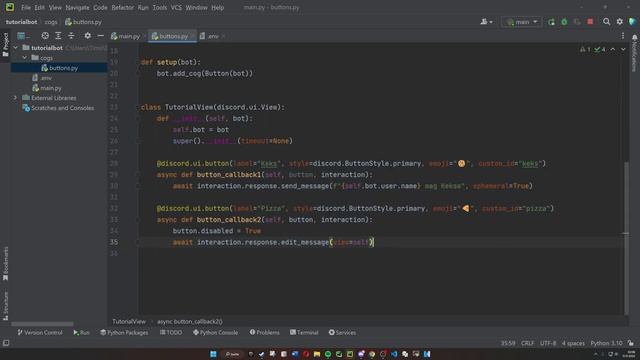This screenshot has height=360, width=640.
Task: Select main.py in project tree
Action: click(47, 88)
